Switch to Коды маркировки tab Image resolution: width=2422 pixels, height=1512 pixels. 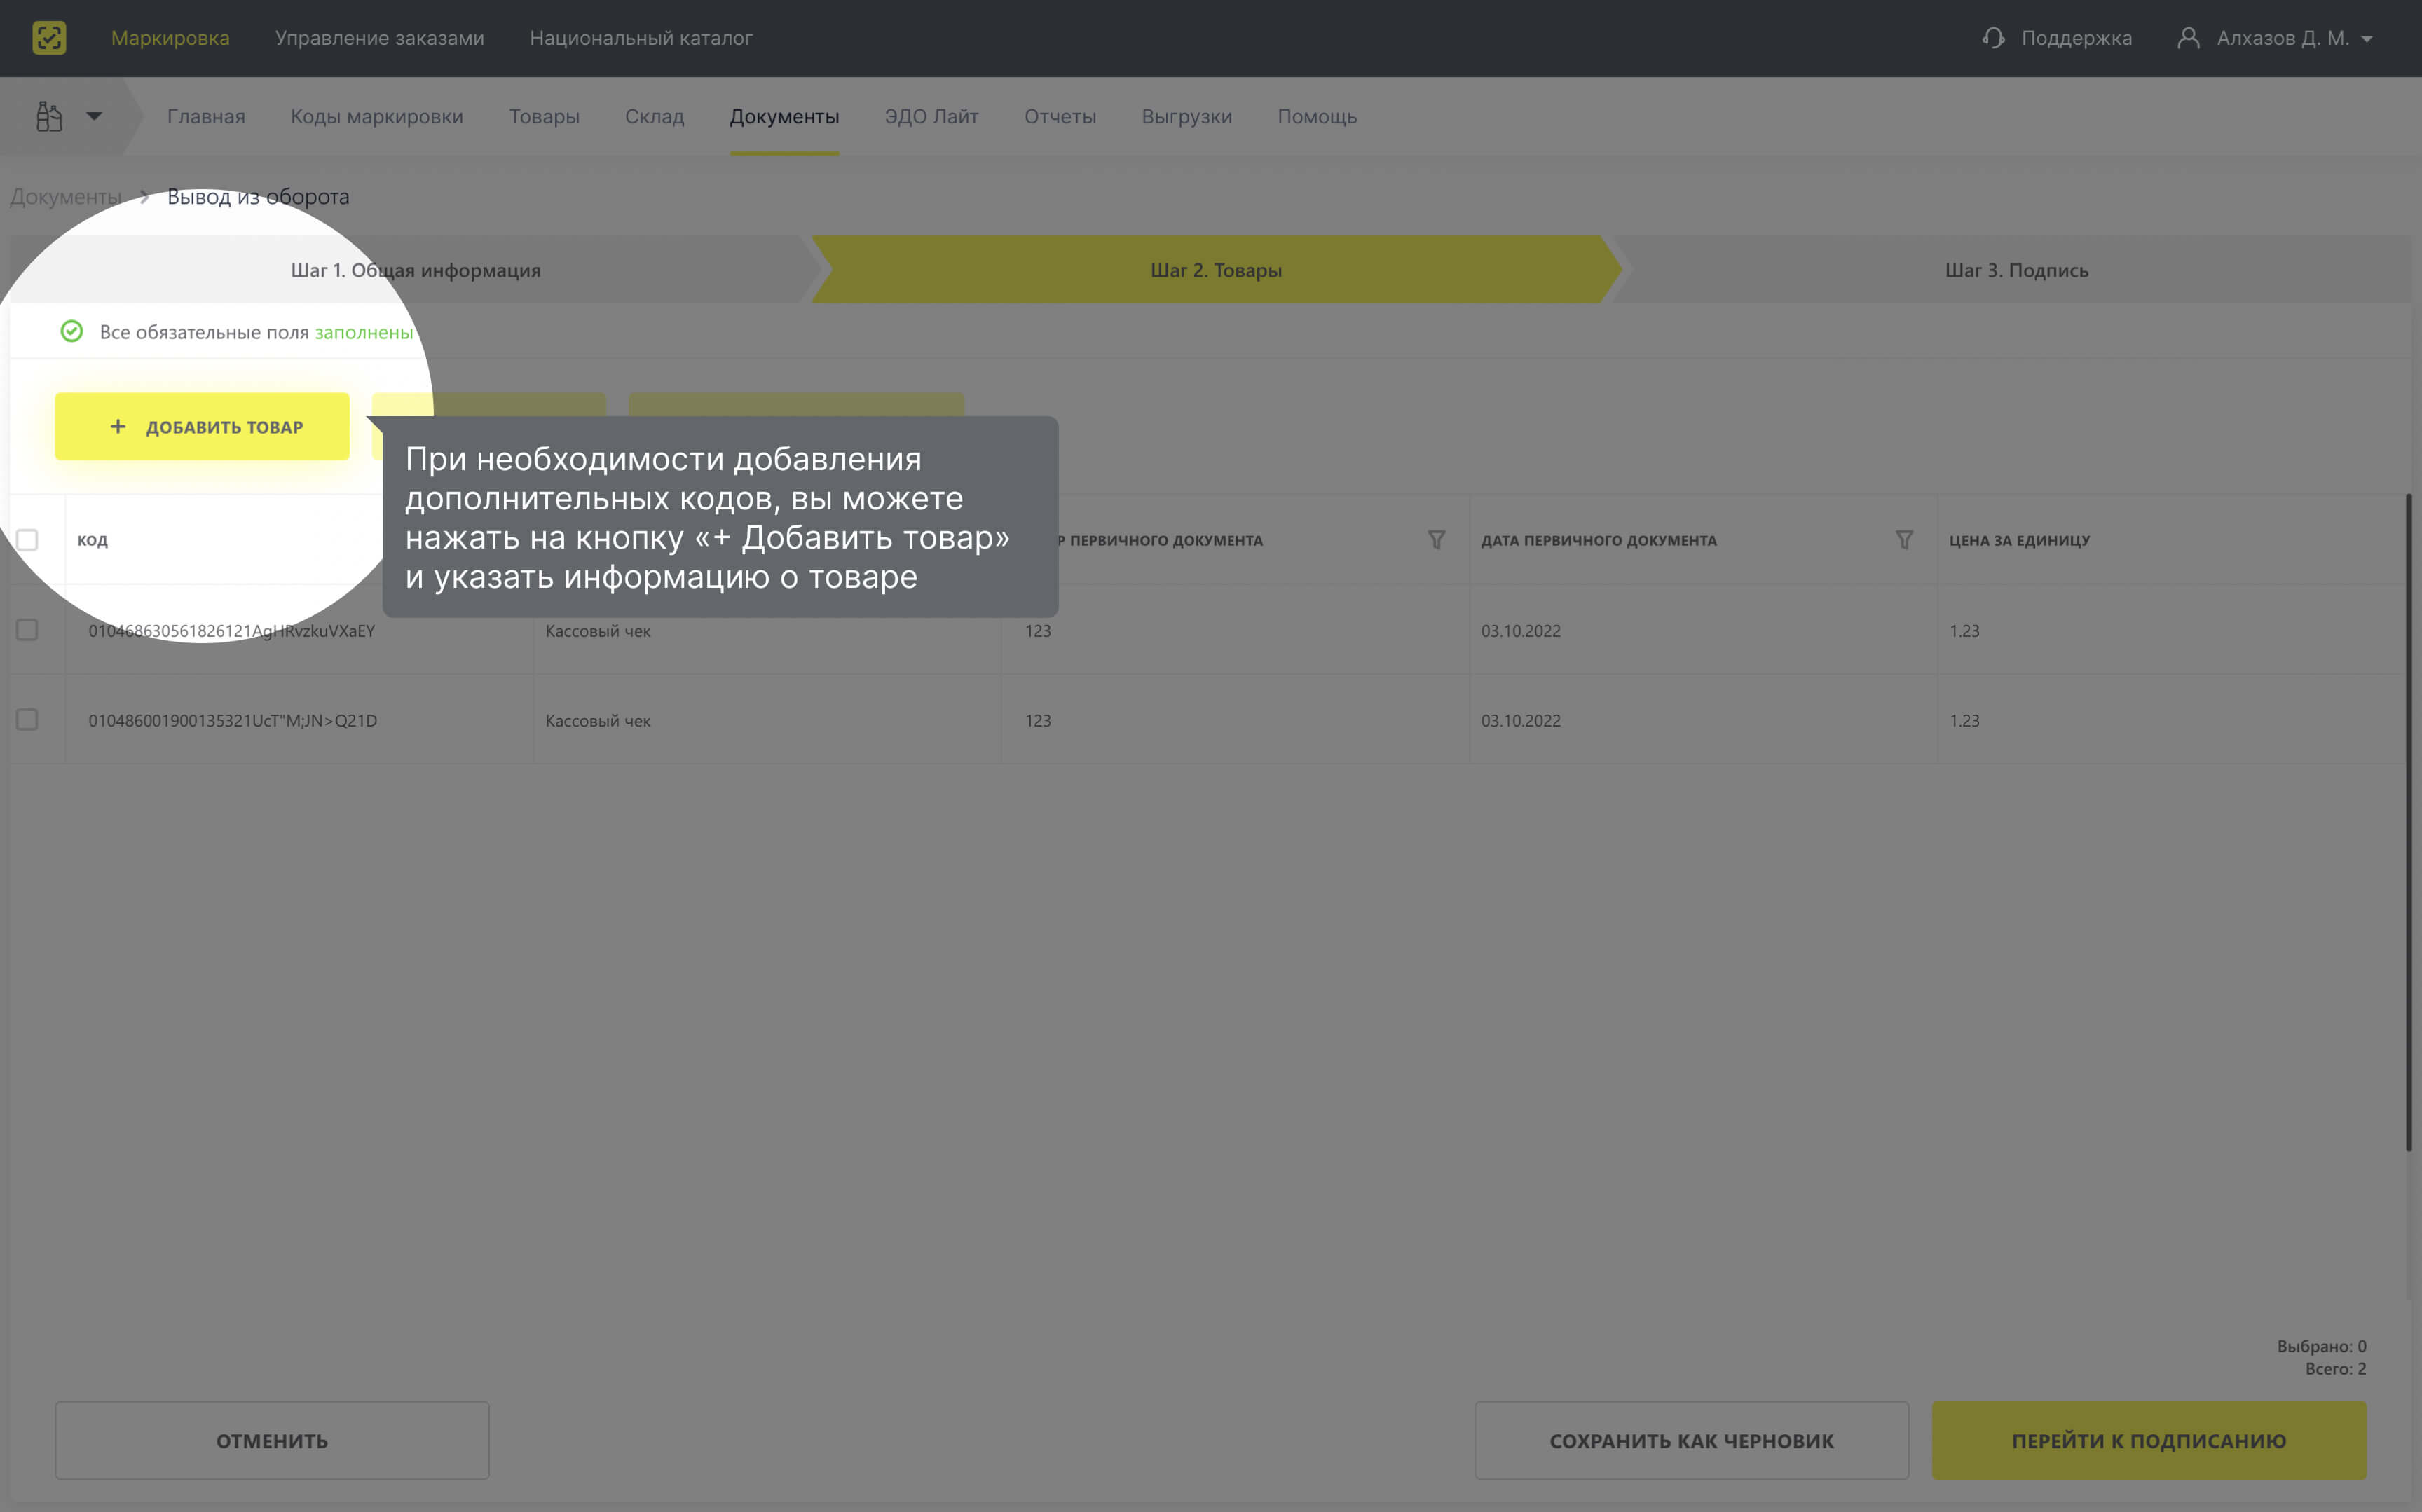pos(377,116)
